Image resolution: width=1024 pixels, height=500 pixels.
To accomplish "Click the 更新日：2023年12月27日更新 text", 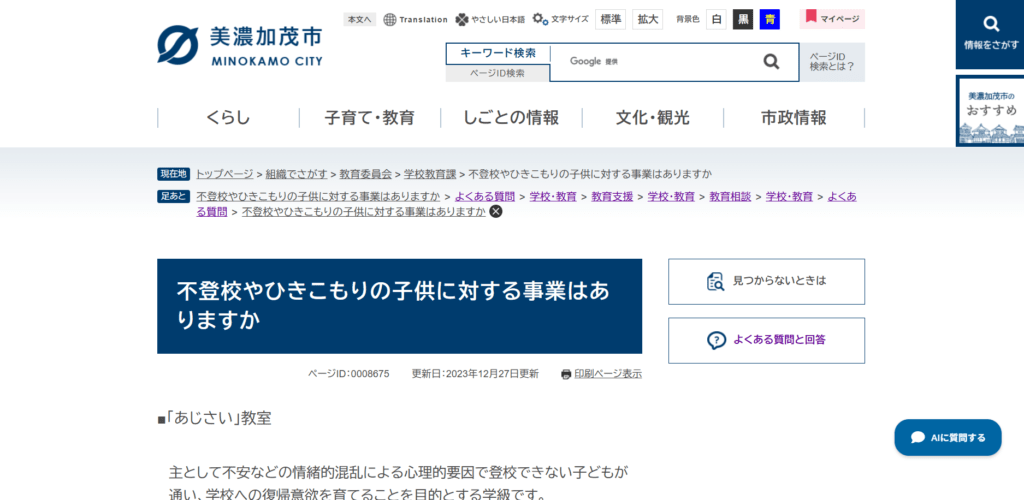I will click(475, 374).
